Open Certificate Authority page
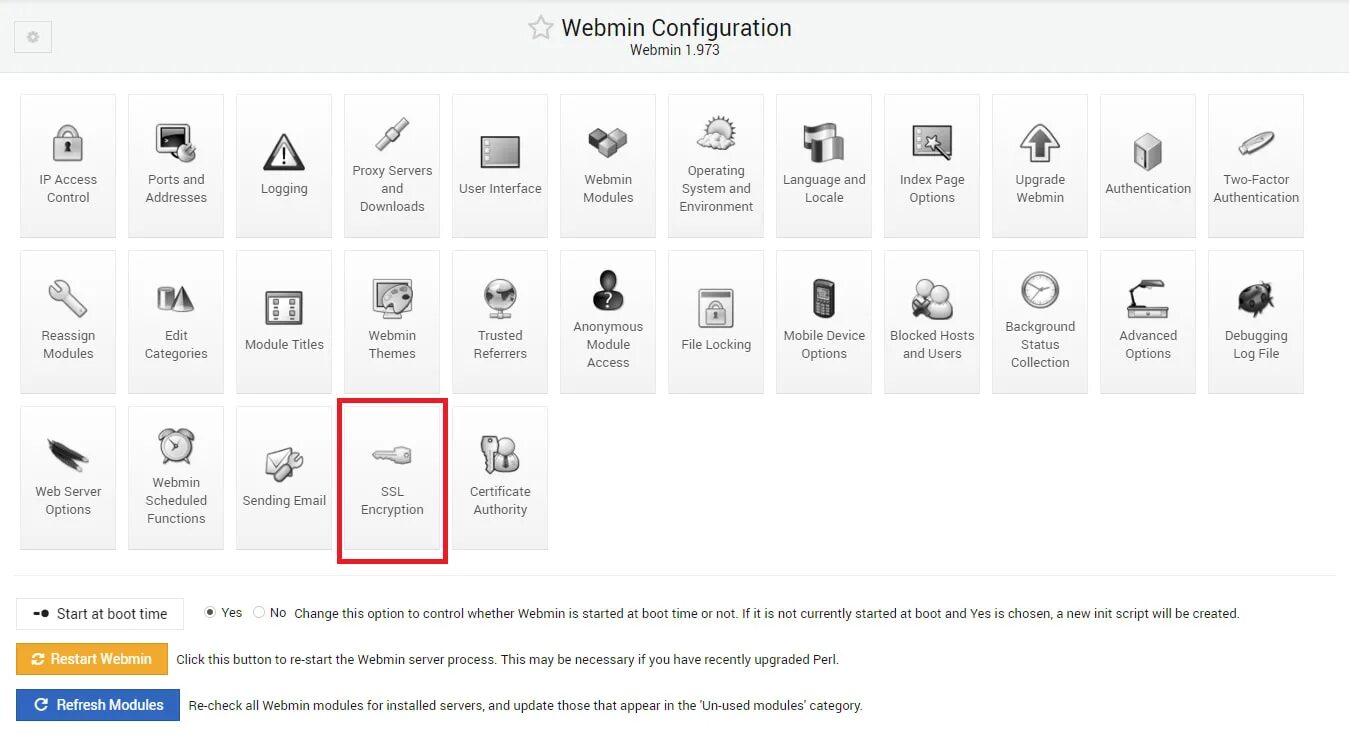The height and width of the screenshot is (741, 1349). [500, 478]
